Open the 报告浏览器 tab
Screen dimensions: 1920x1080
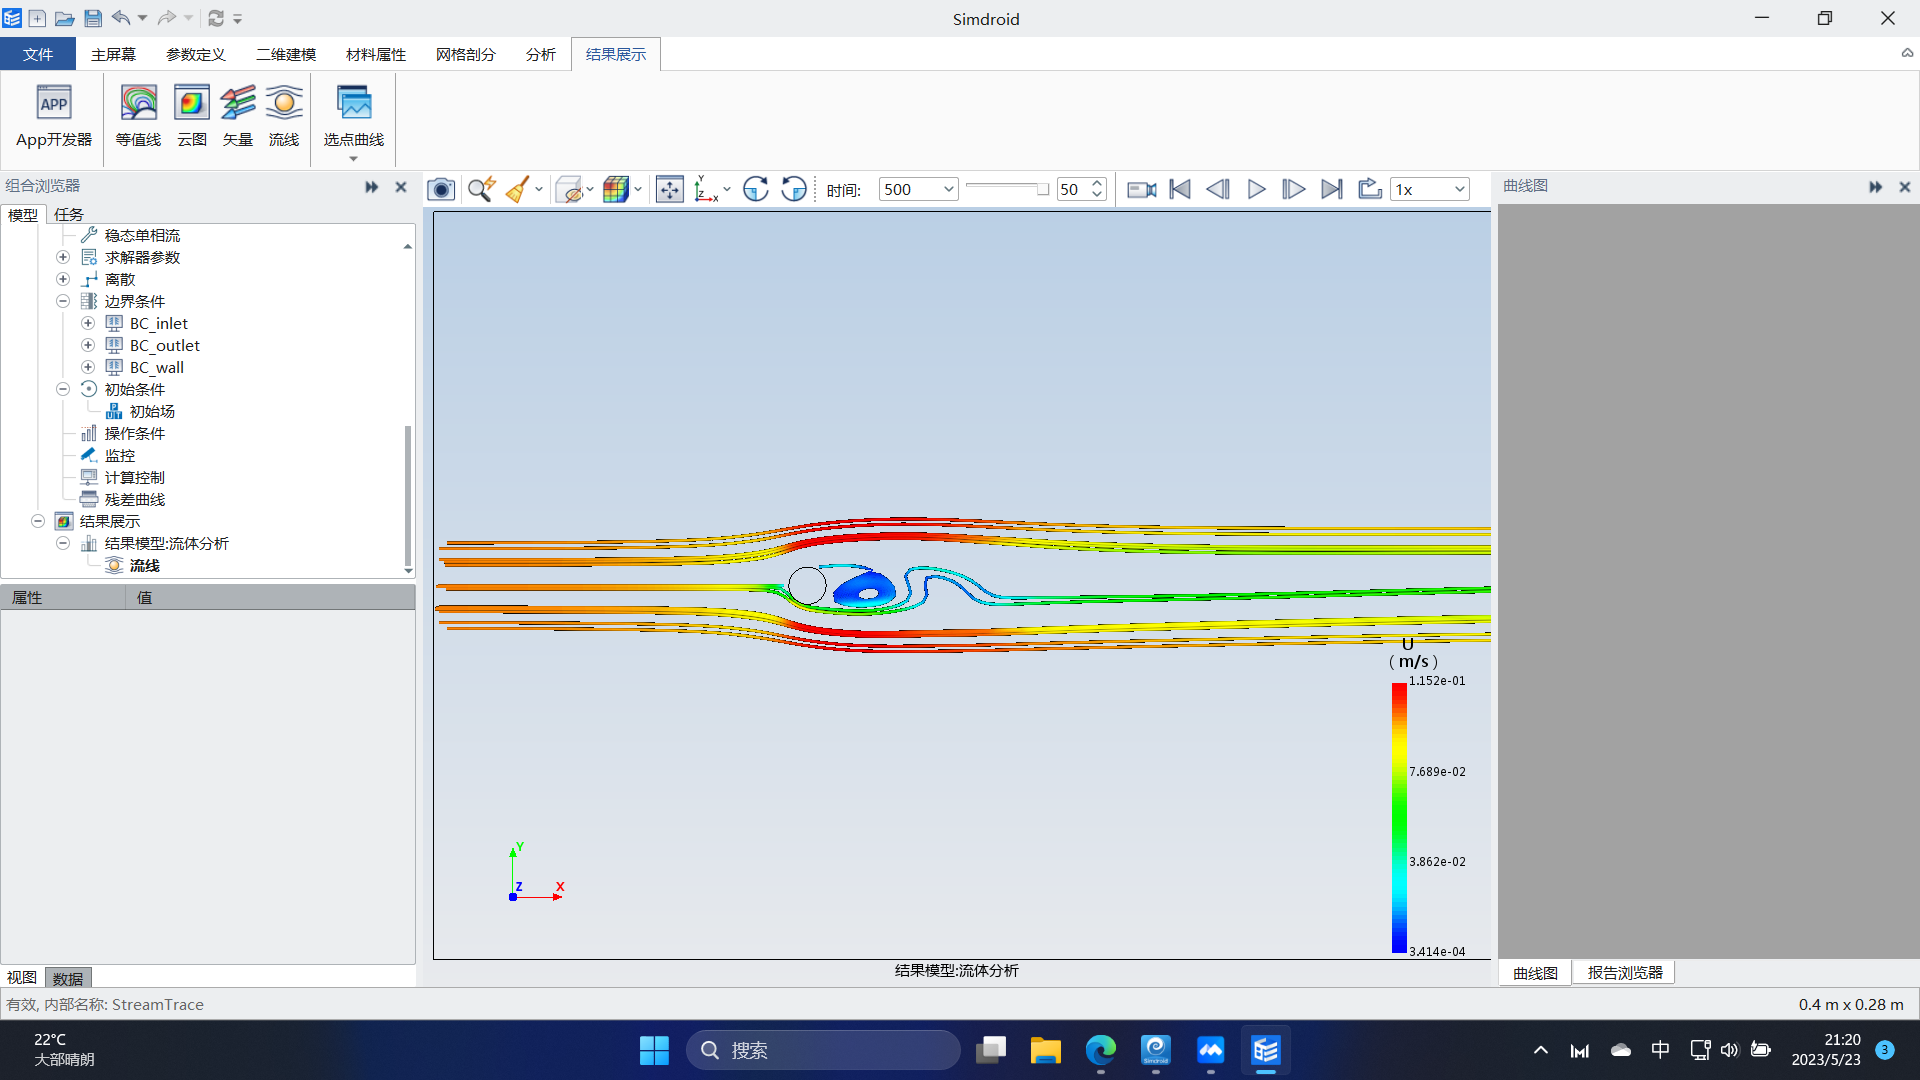(x=1625, y=972)
